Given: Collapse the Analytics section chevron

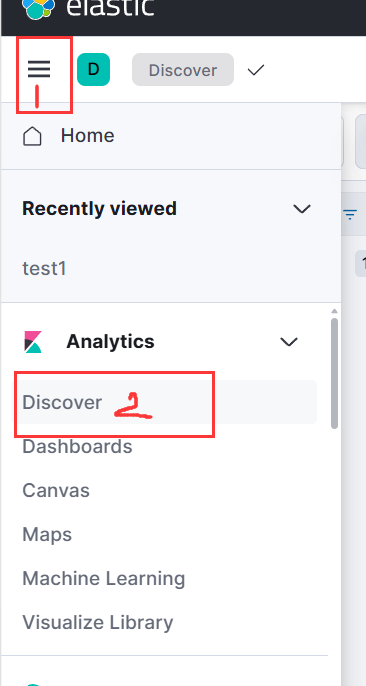Looking at the screenshot, I should click(x=289, y=342).
